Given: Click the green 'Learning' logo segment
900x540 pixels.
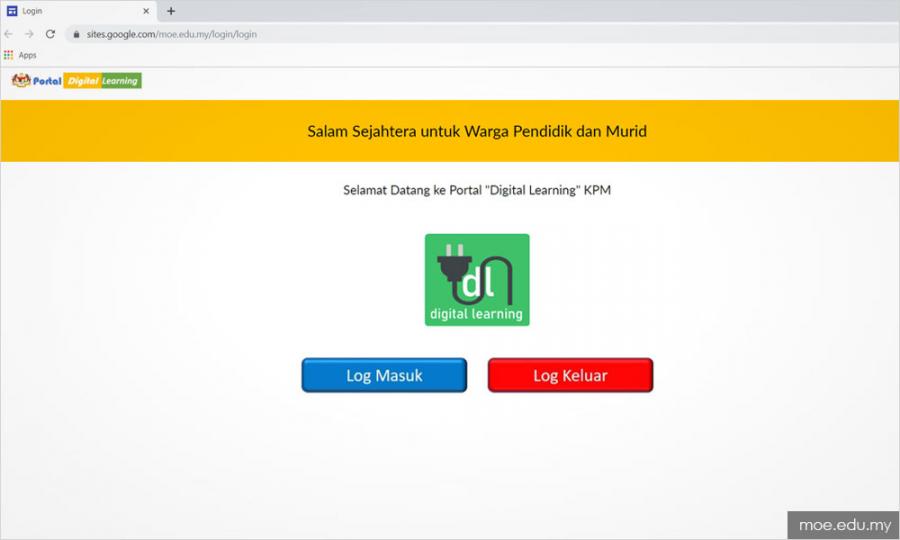Looking at the screenshot, I should point(120,81).
